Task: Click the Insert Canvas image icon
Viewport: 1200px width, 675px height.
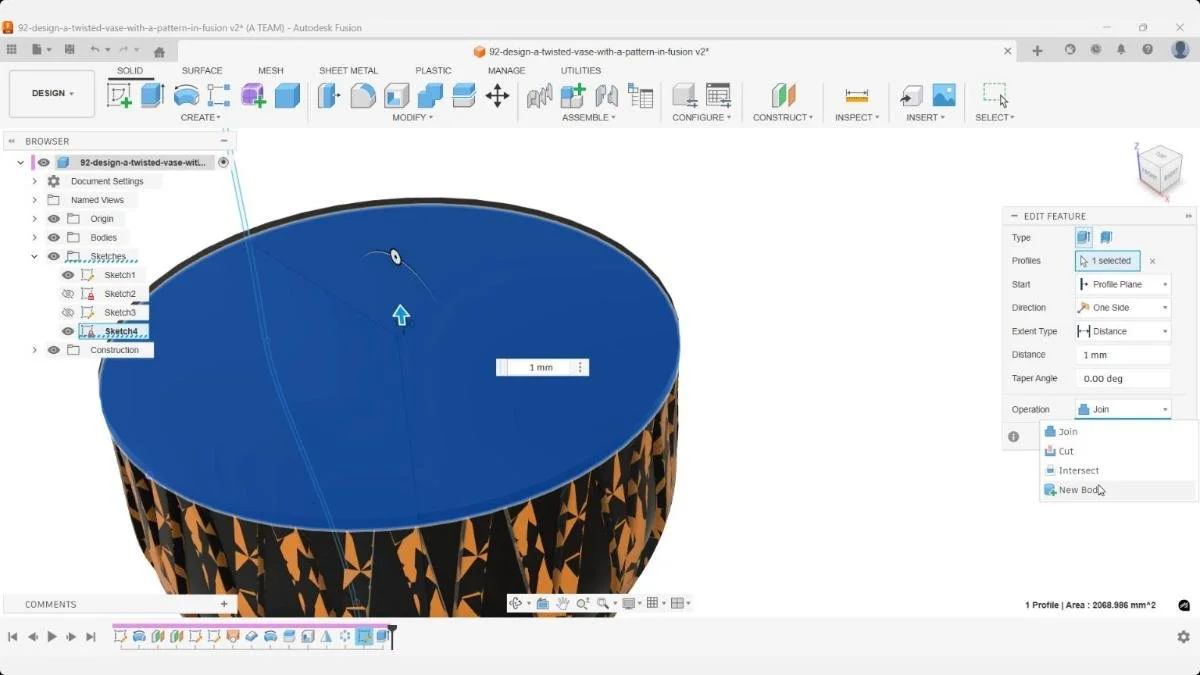Action: point(944,95)
